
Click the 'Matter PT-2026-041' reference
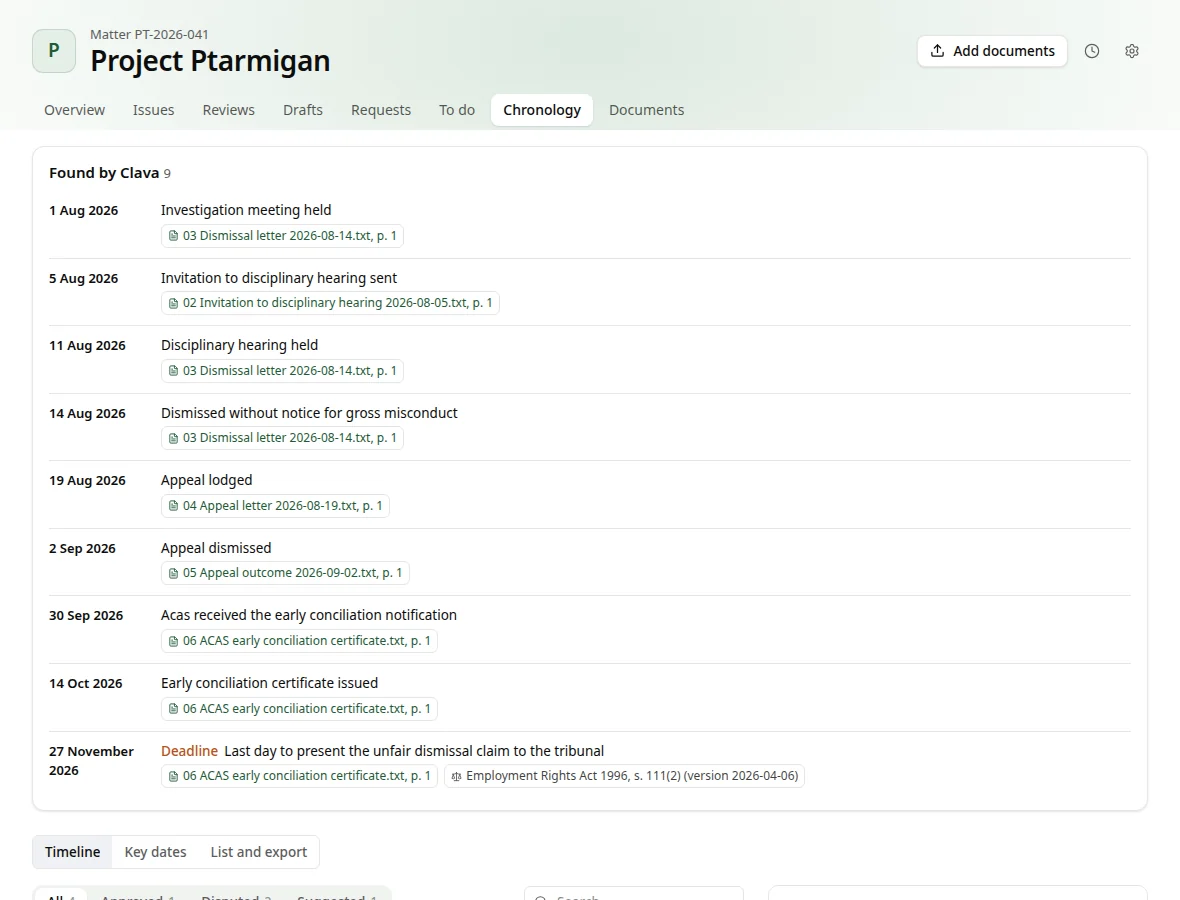tap(149, 35)
